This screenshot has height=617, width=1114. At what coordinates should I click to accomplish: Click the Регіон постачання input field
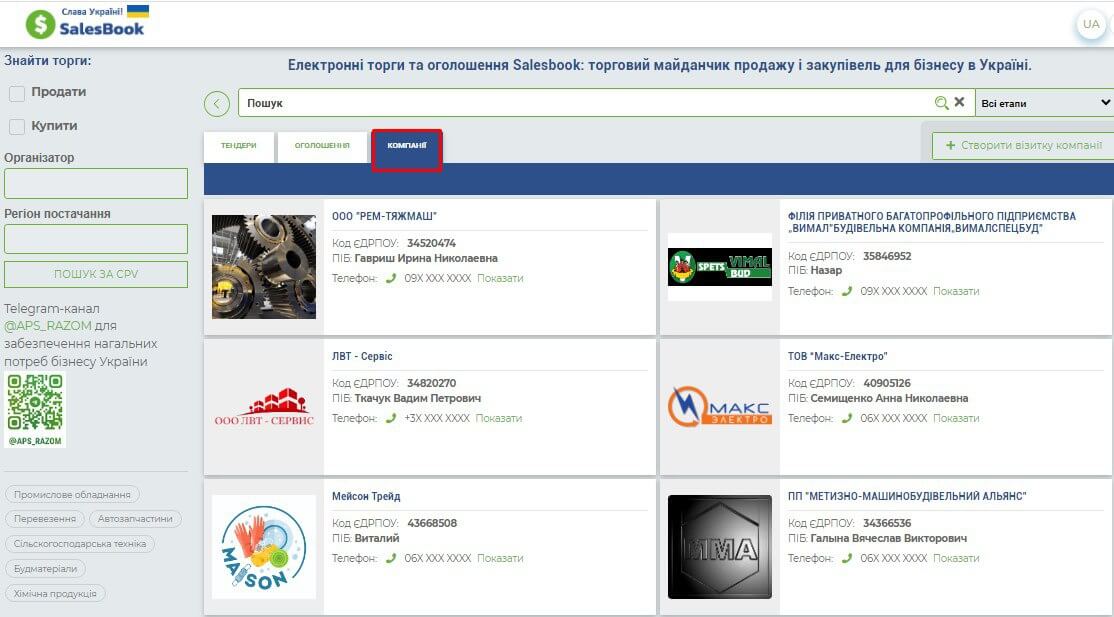click(x=96, y=240)
